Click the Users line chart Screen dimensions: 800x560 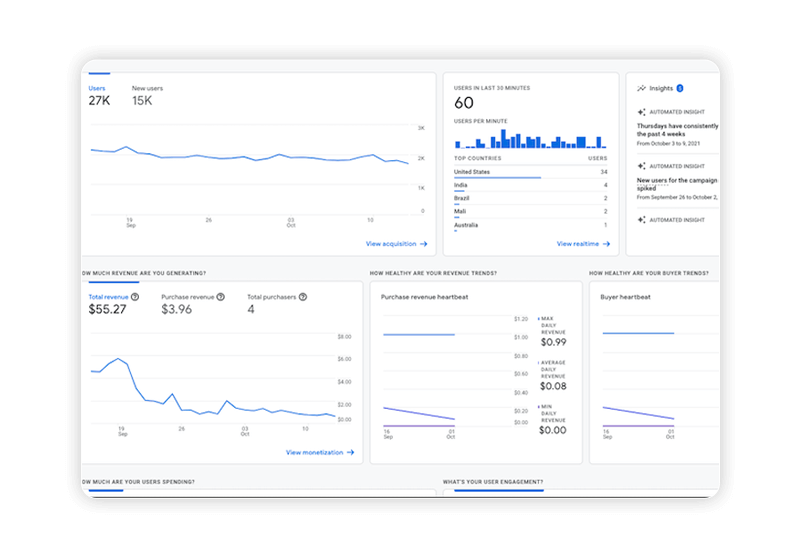(x=250, y=168)
